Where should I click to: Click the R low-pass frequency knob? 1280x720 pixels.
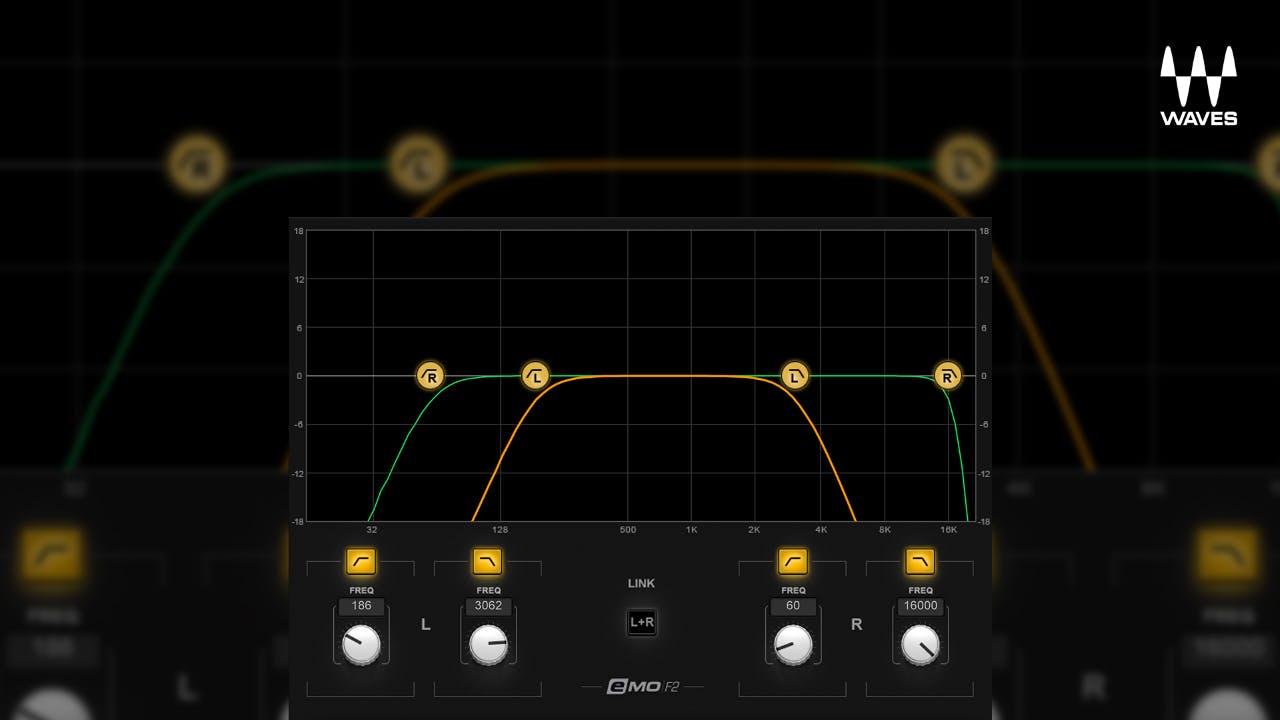point(920,645)
